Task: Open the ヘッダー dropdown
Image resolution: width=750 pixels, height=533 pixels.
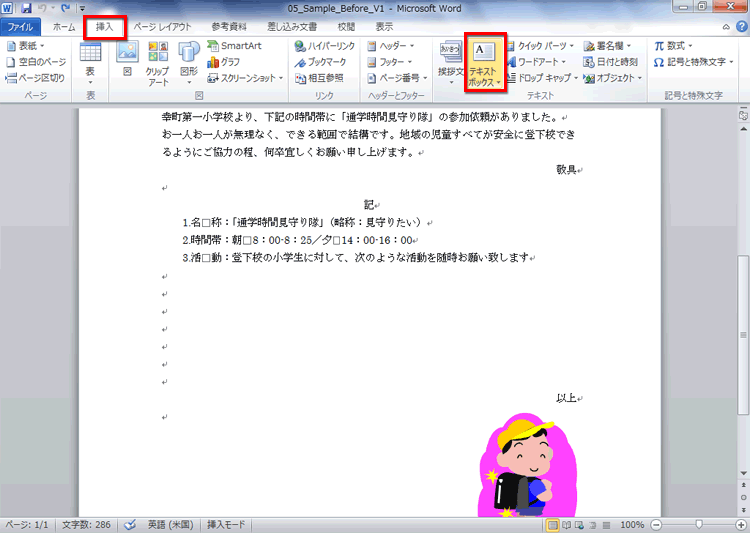Action: tap(390, 46)
